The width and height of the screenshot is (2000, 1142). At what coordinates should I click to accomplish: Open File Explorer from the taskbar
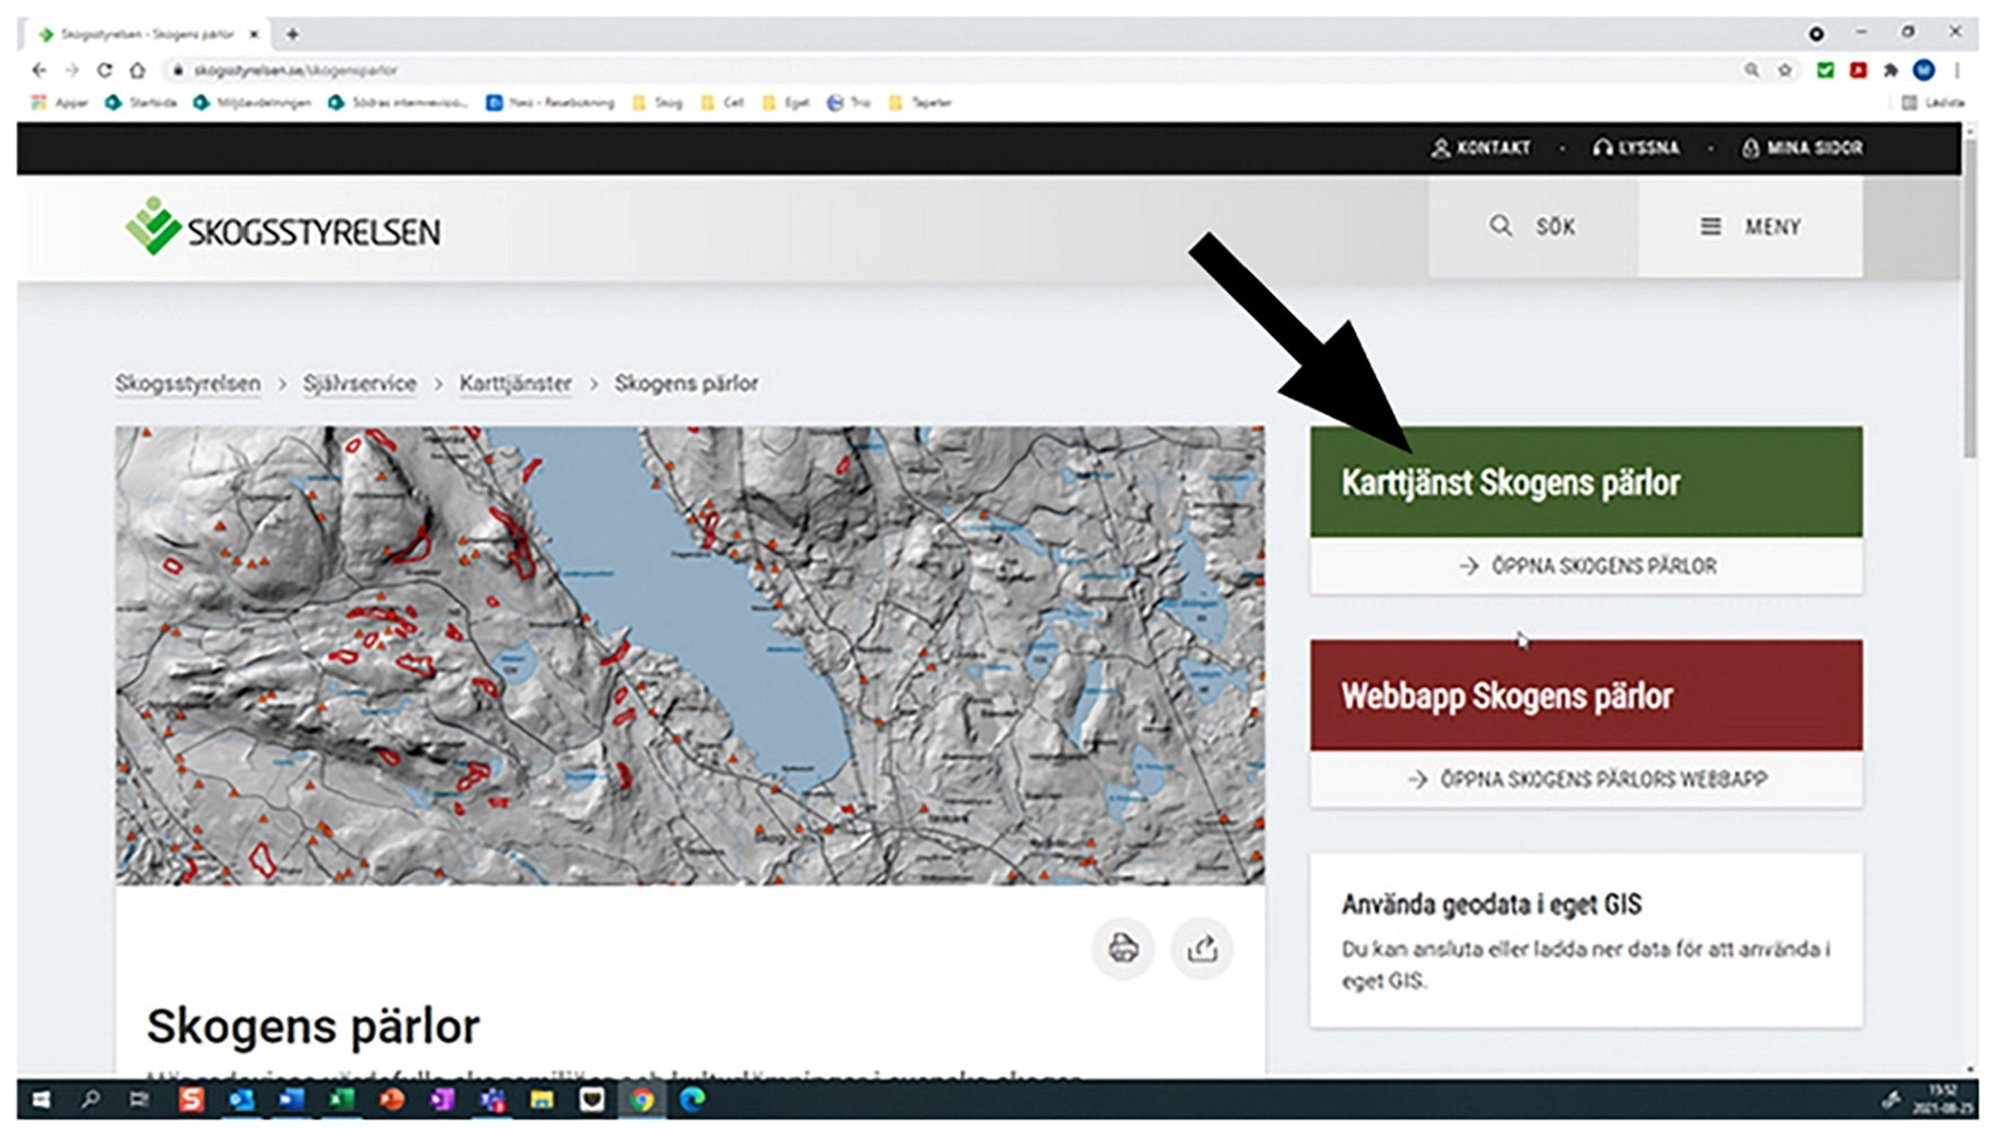point(541,1100)
